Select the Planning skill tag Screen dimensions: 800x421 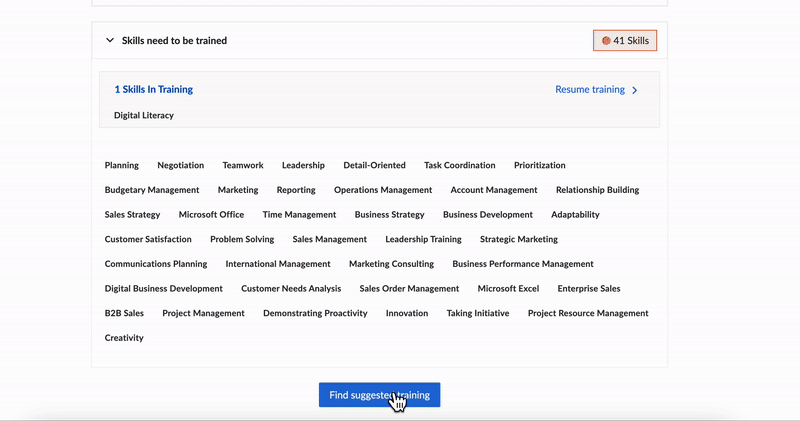tap(121, 165)
